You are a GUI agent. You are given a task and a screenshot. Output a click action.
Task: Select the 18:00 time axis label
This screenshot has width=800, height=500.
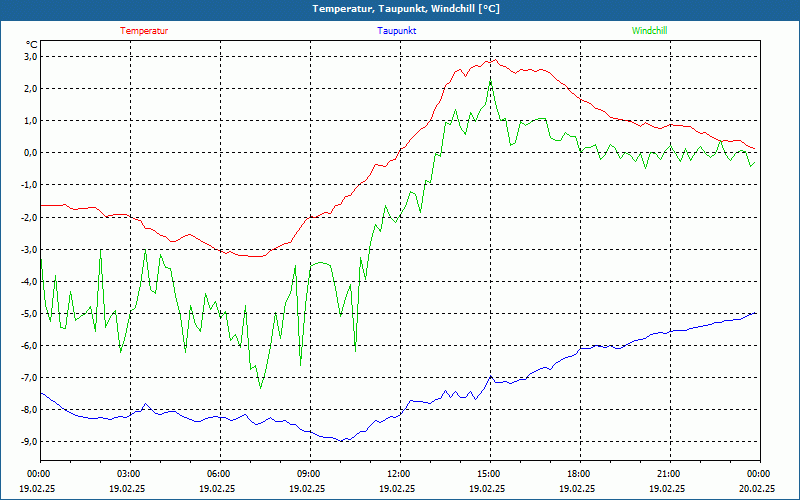coord(579,473)
